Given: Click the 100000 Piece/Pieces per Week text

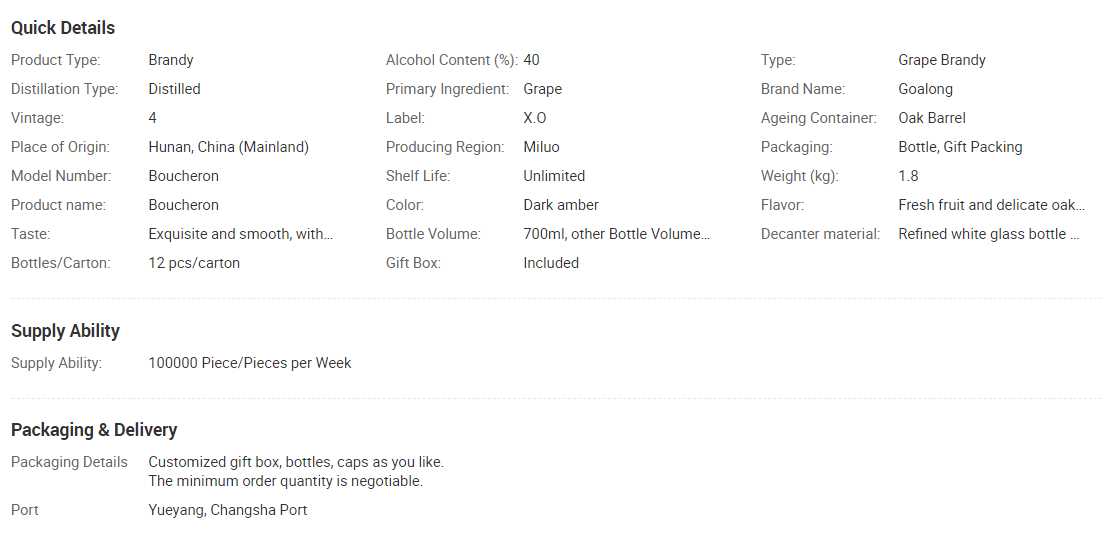Looking at the screenshot, I should click(249, 363).
